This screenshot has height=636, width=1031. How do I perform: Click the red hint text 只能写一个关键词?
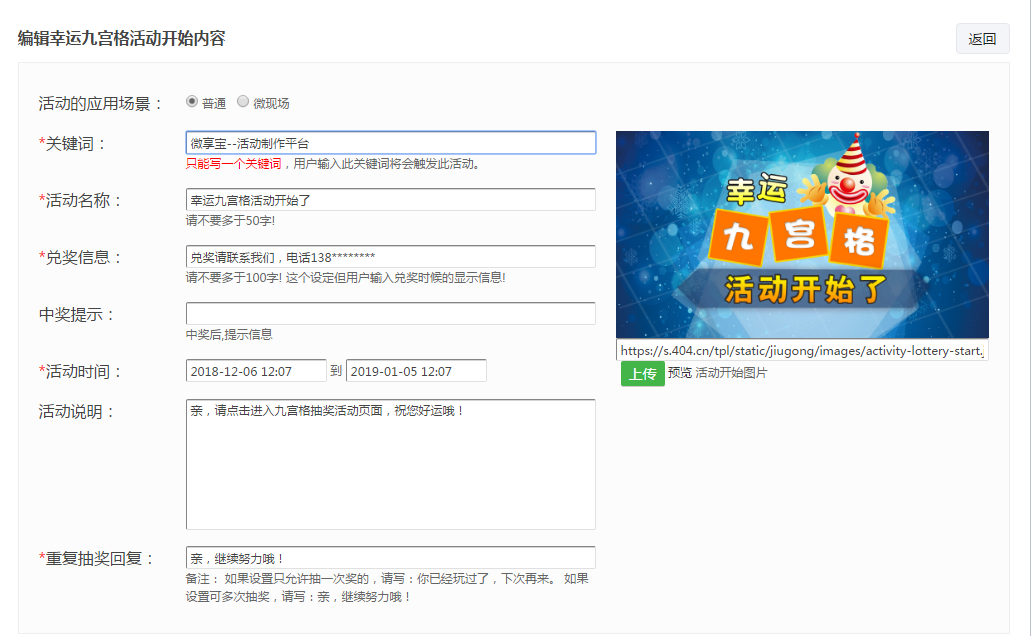[233, 164]
